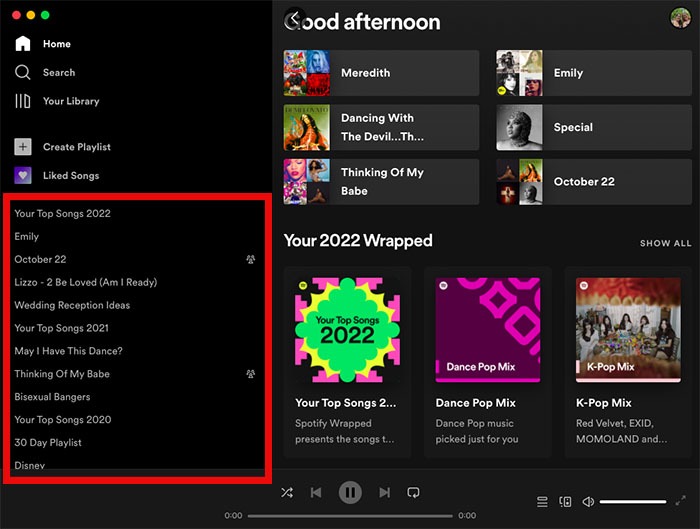Click the Create Playlist plus icon
This screenshot has width=700, height=529.
(23, 147)
